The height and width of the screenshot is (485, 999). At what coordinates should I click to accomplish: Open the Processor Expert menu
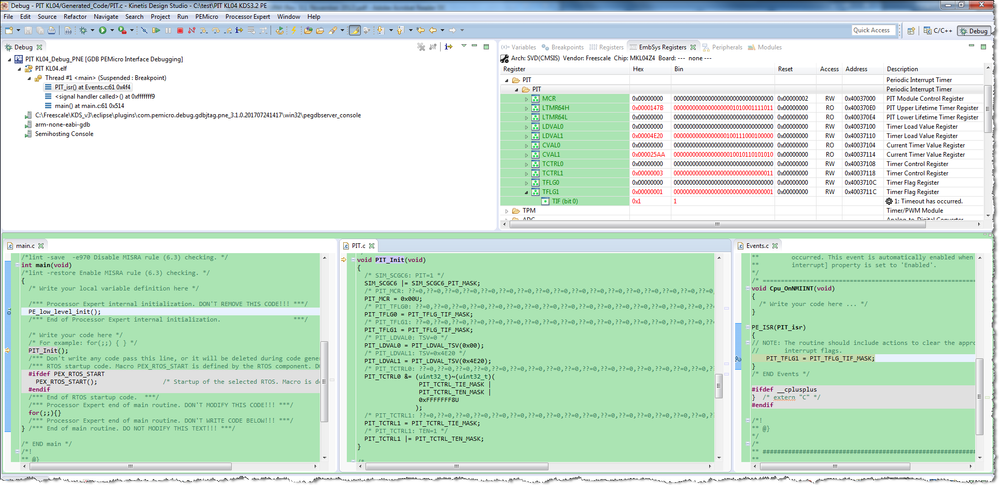(246, 17)
